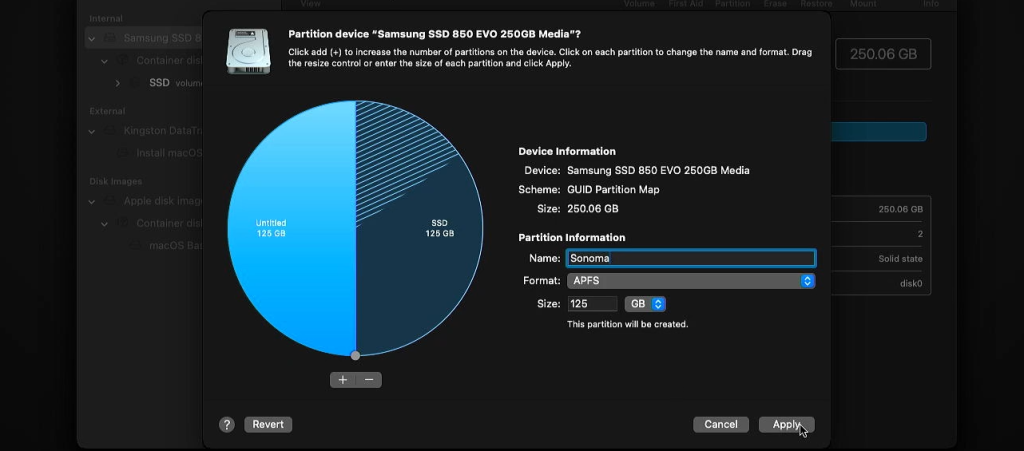Expand the SSD volume in sidebar

[x=118, y=83]
